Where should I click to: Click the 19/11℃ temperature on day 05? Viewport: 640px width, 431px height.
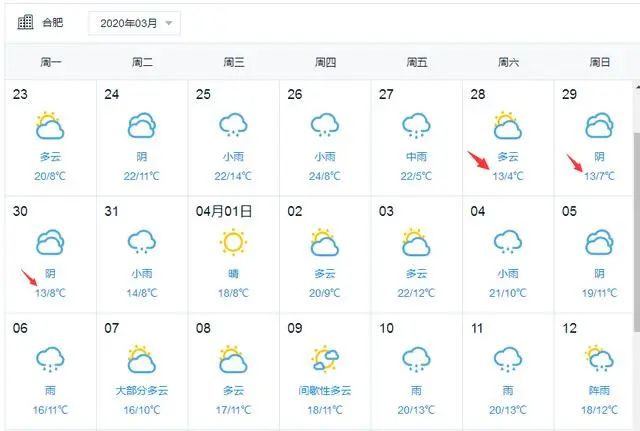pos(599,293)
